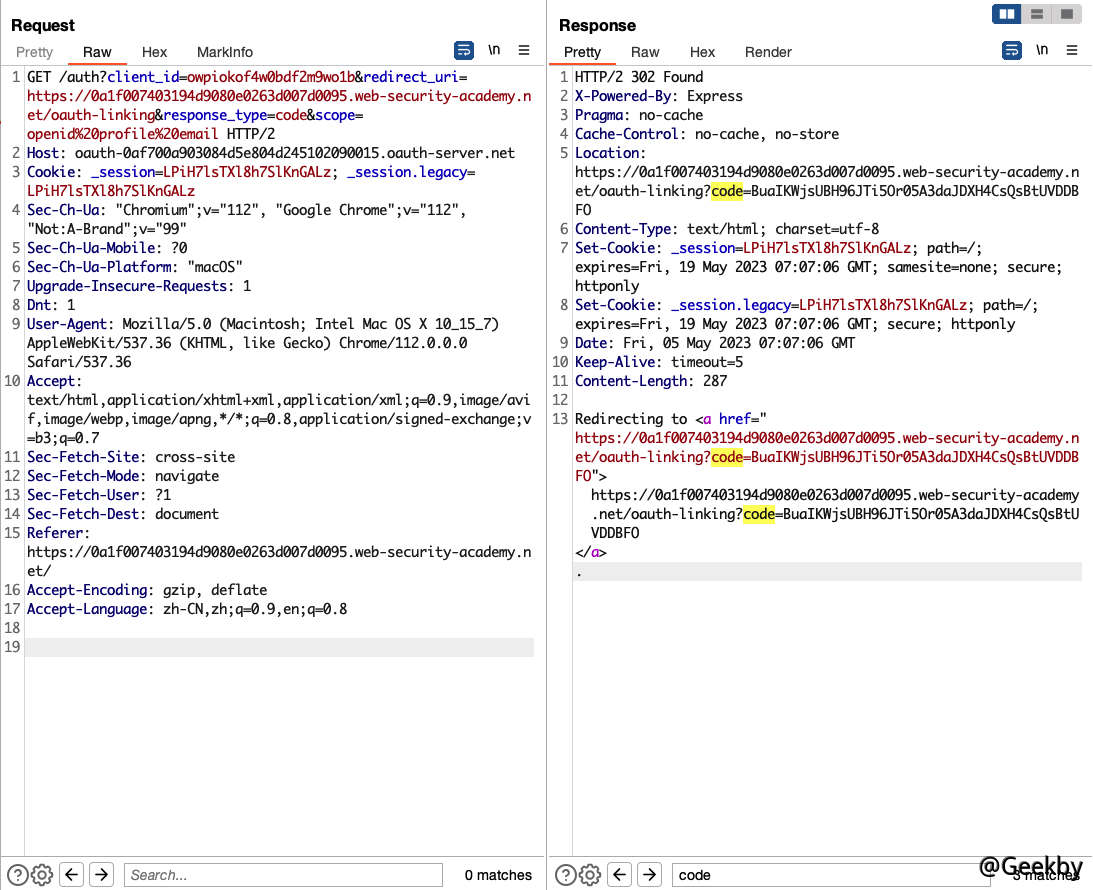Open search settings gear under the Request panel
Viewport: 1093px width, 890px height.
pos(42,875)
